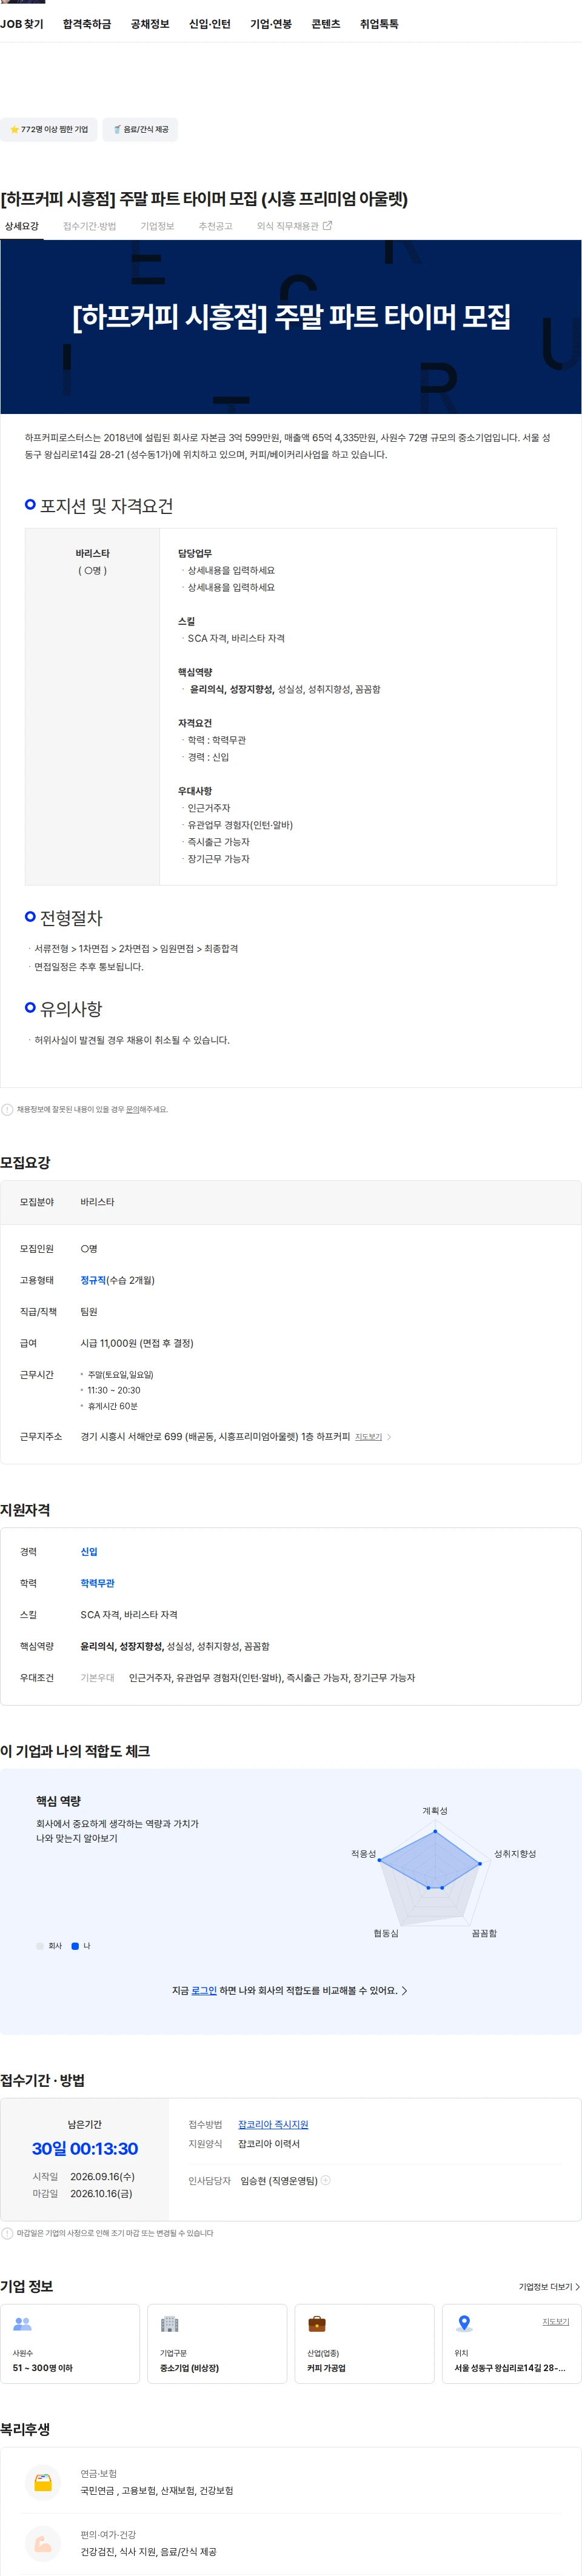The image size is (582, 2576).
Task: Click the 잡코리아 즉시지원 link
Action: tap(273, 2125)
